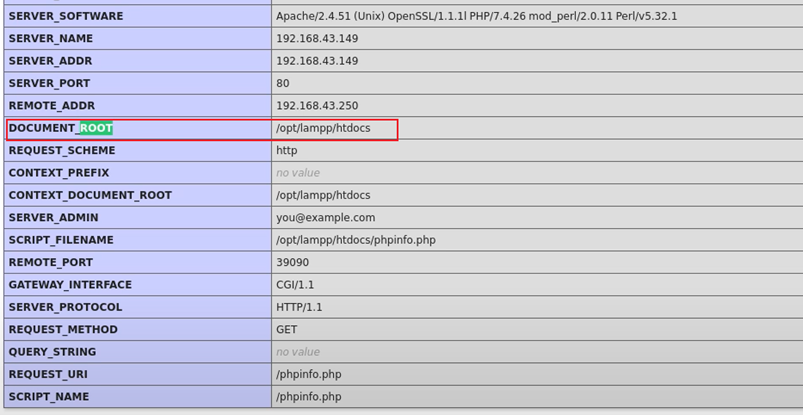This screenshot has height=415, width=803.
Task: Click the highlighted DOCUMENT_ROOT label
Action: [60, 128]
